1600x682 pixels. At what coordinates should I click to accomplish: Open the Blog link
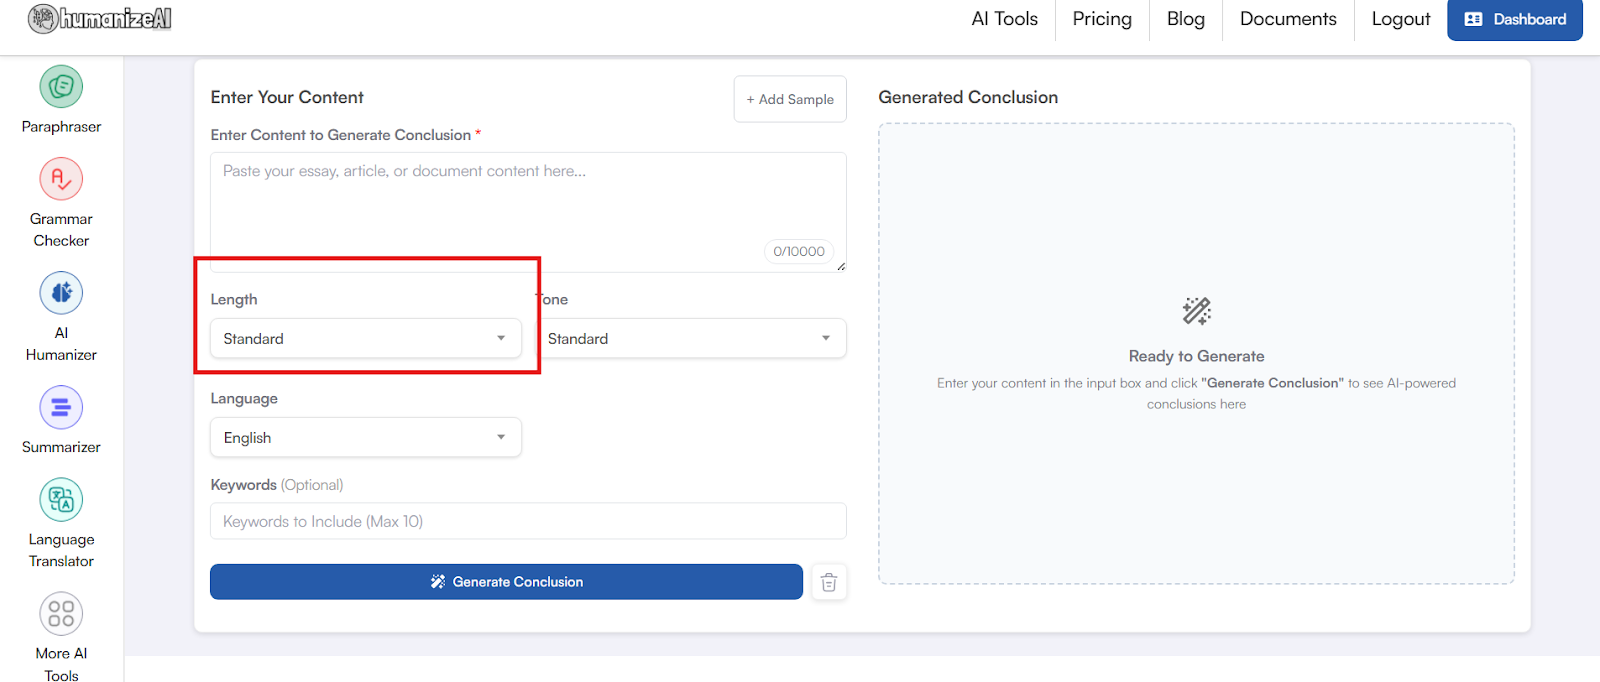coord(1185,19)
